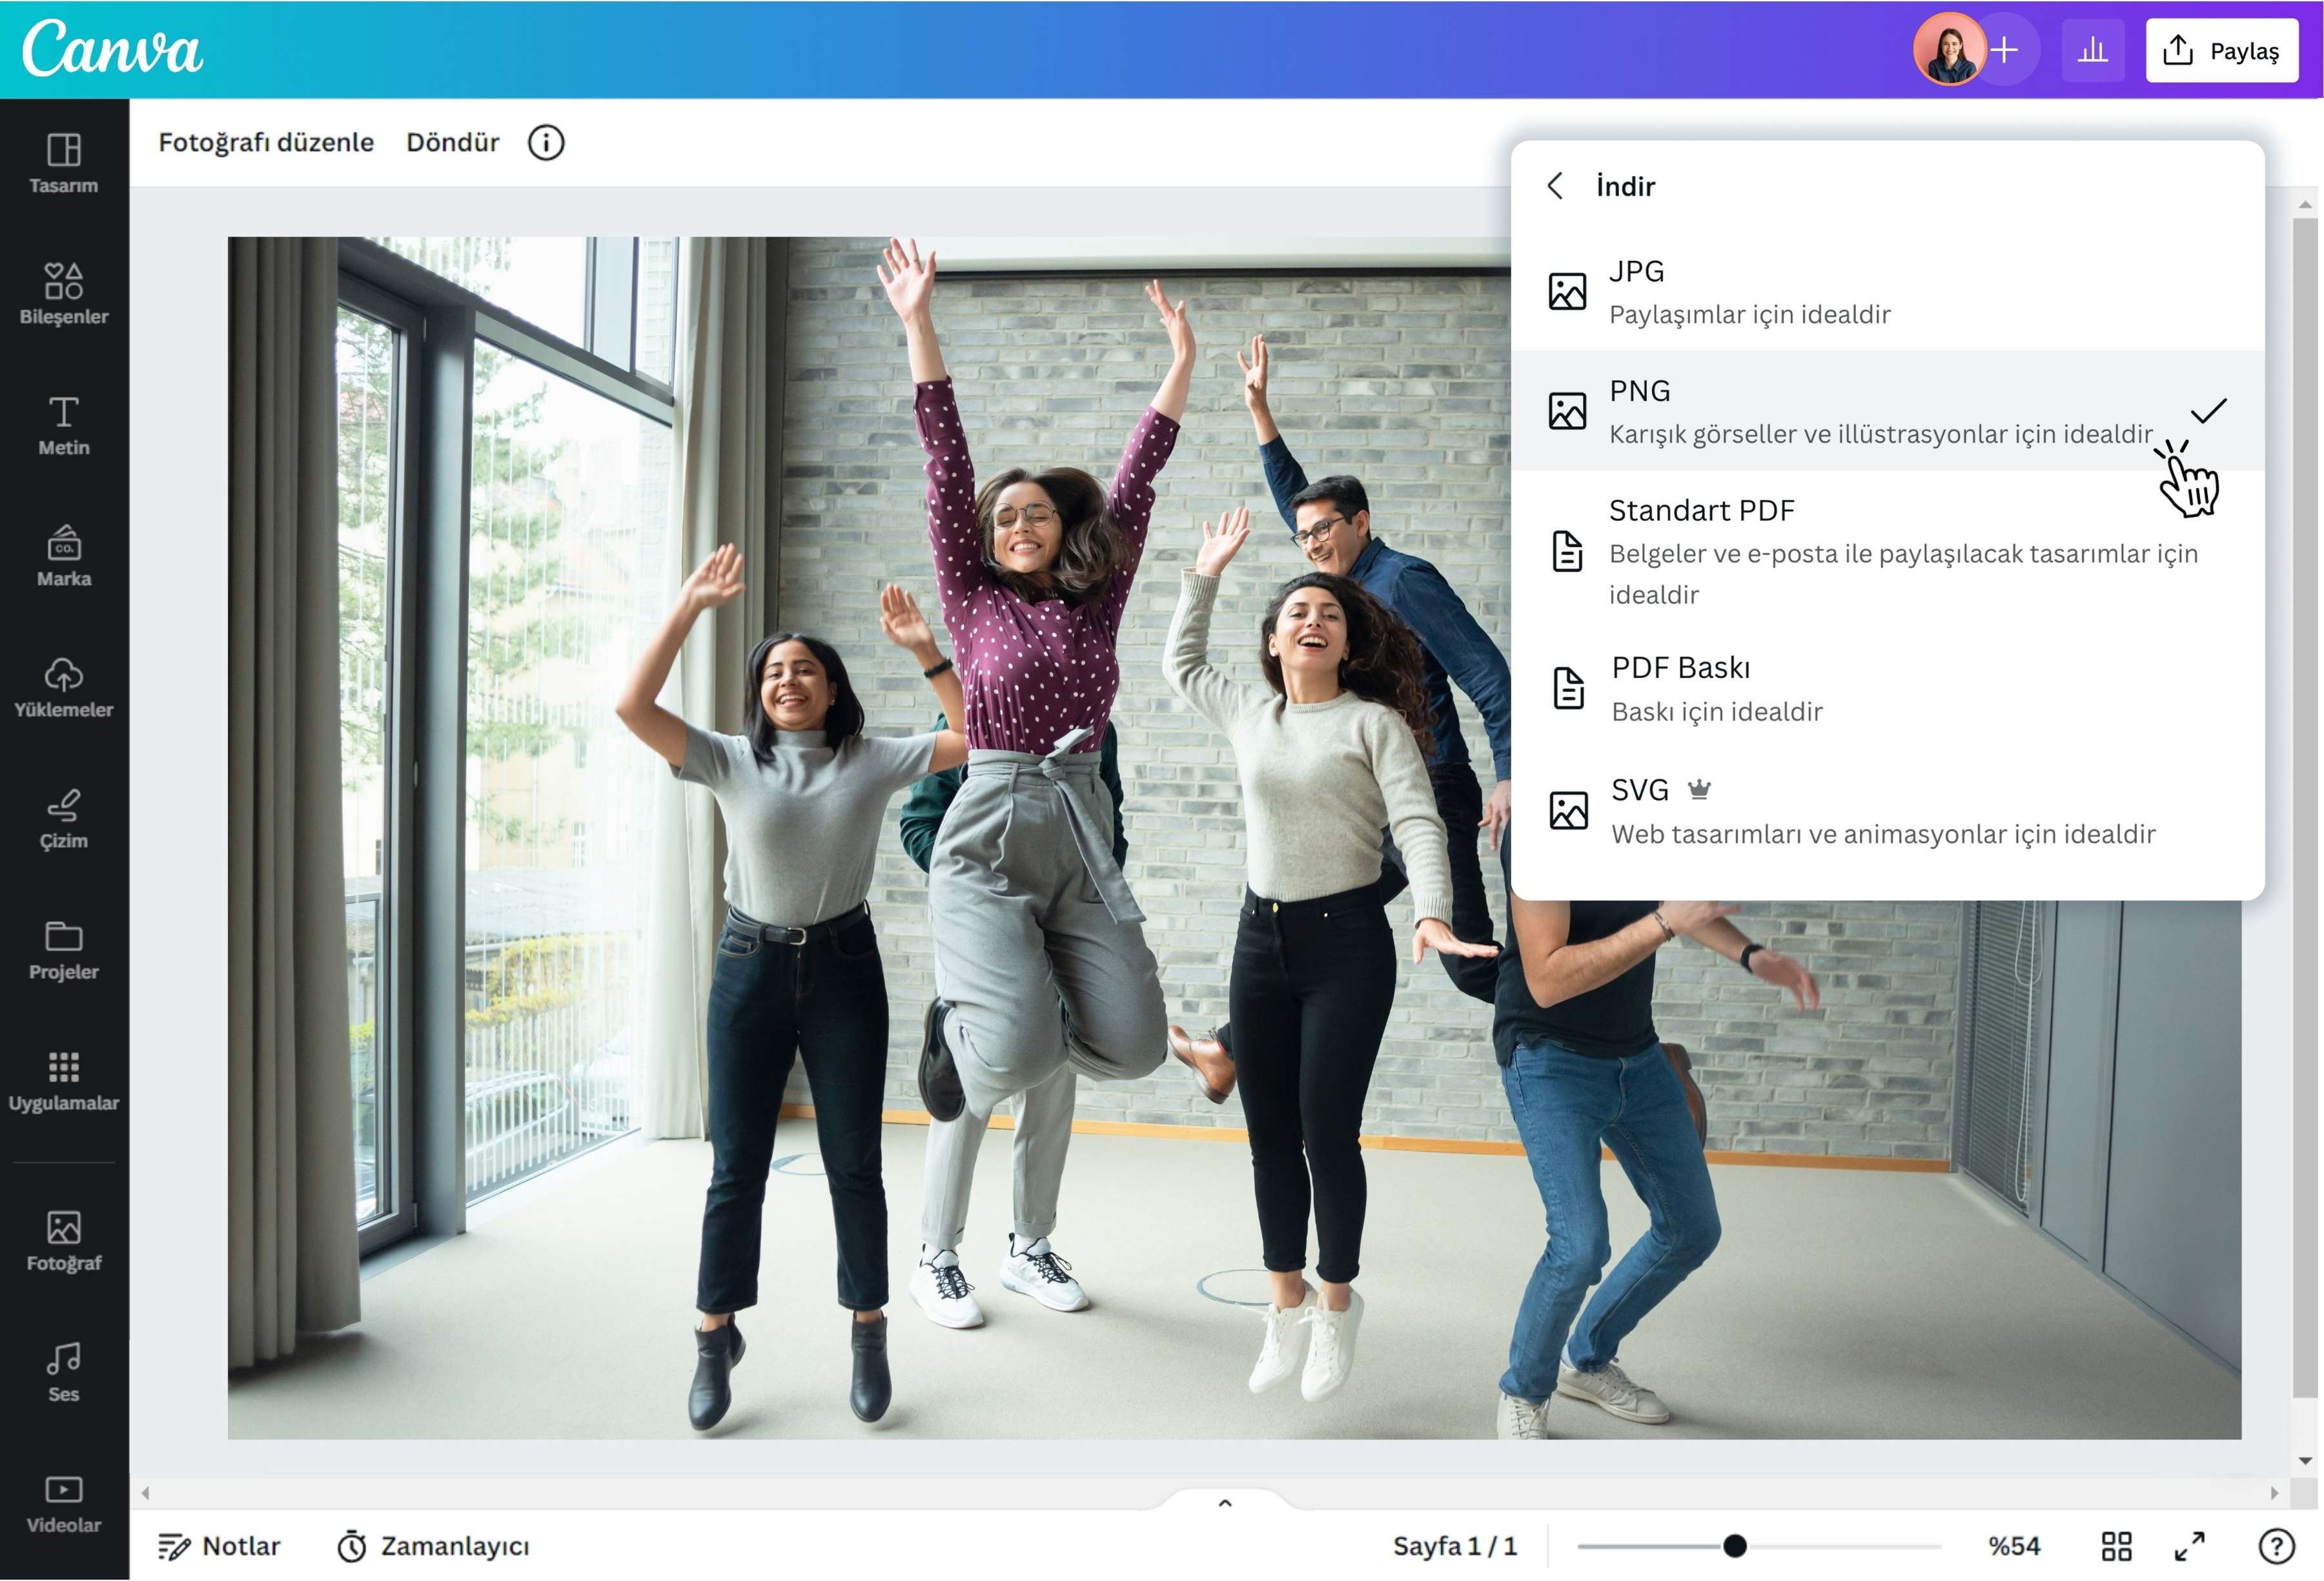Add a collaborator with the plus icon
Viewport: 2324px width, 1581px height.
[2004, 49]
